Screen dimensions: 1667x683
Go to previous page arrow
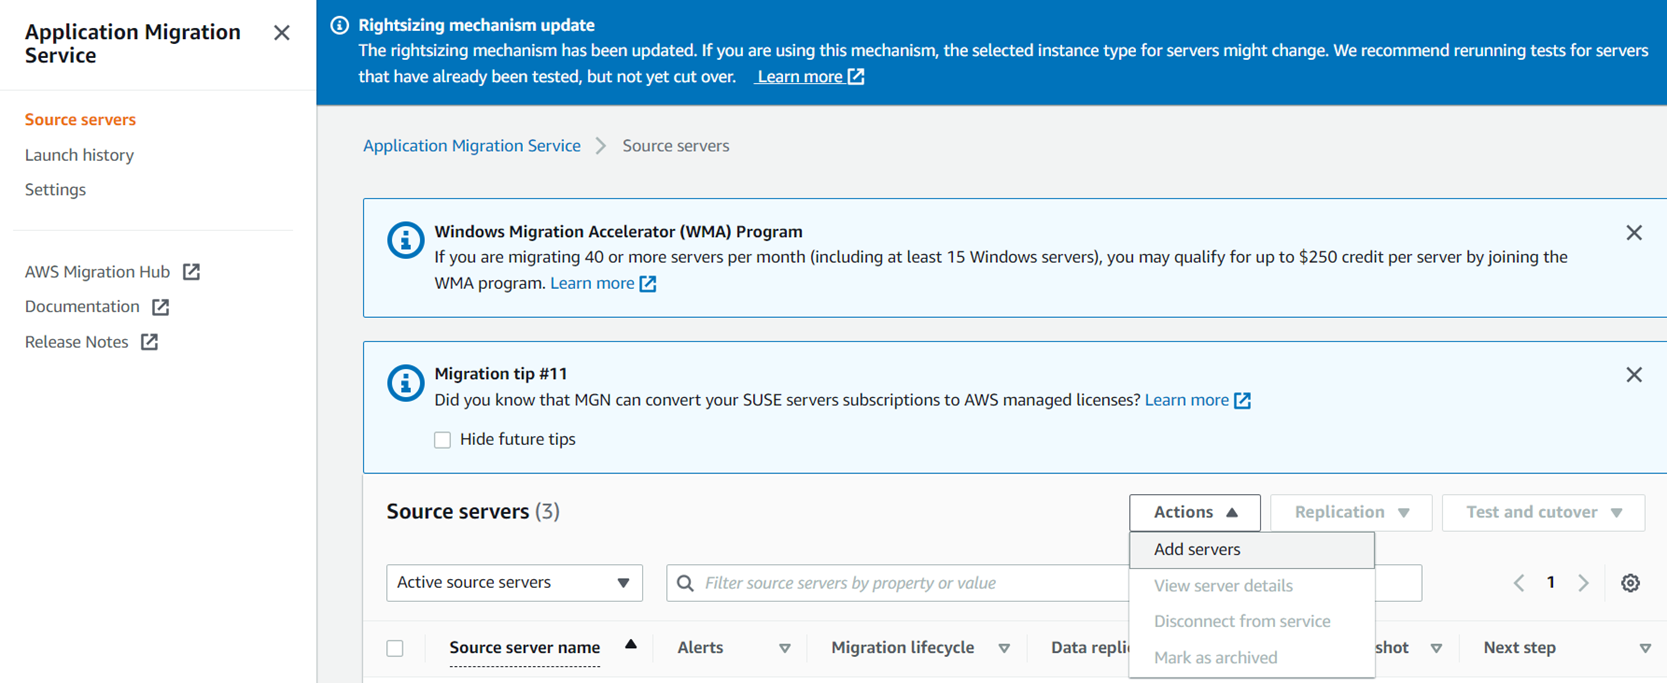1519,583
